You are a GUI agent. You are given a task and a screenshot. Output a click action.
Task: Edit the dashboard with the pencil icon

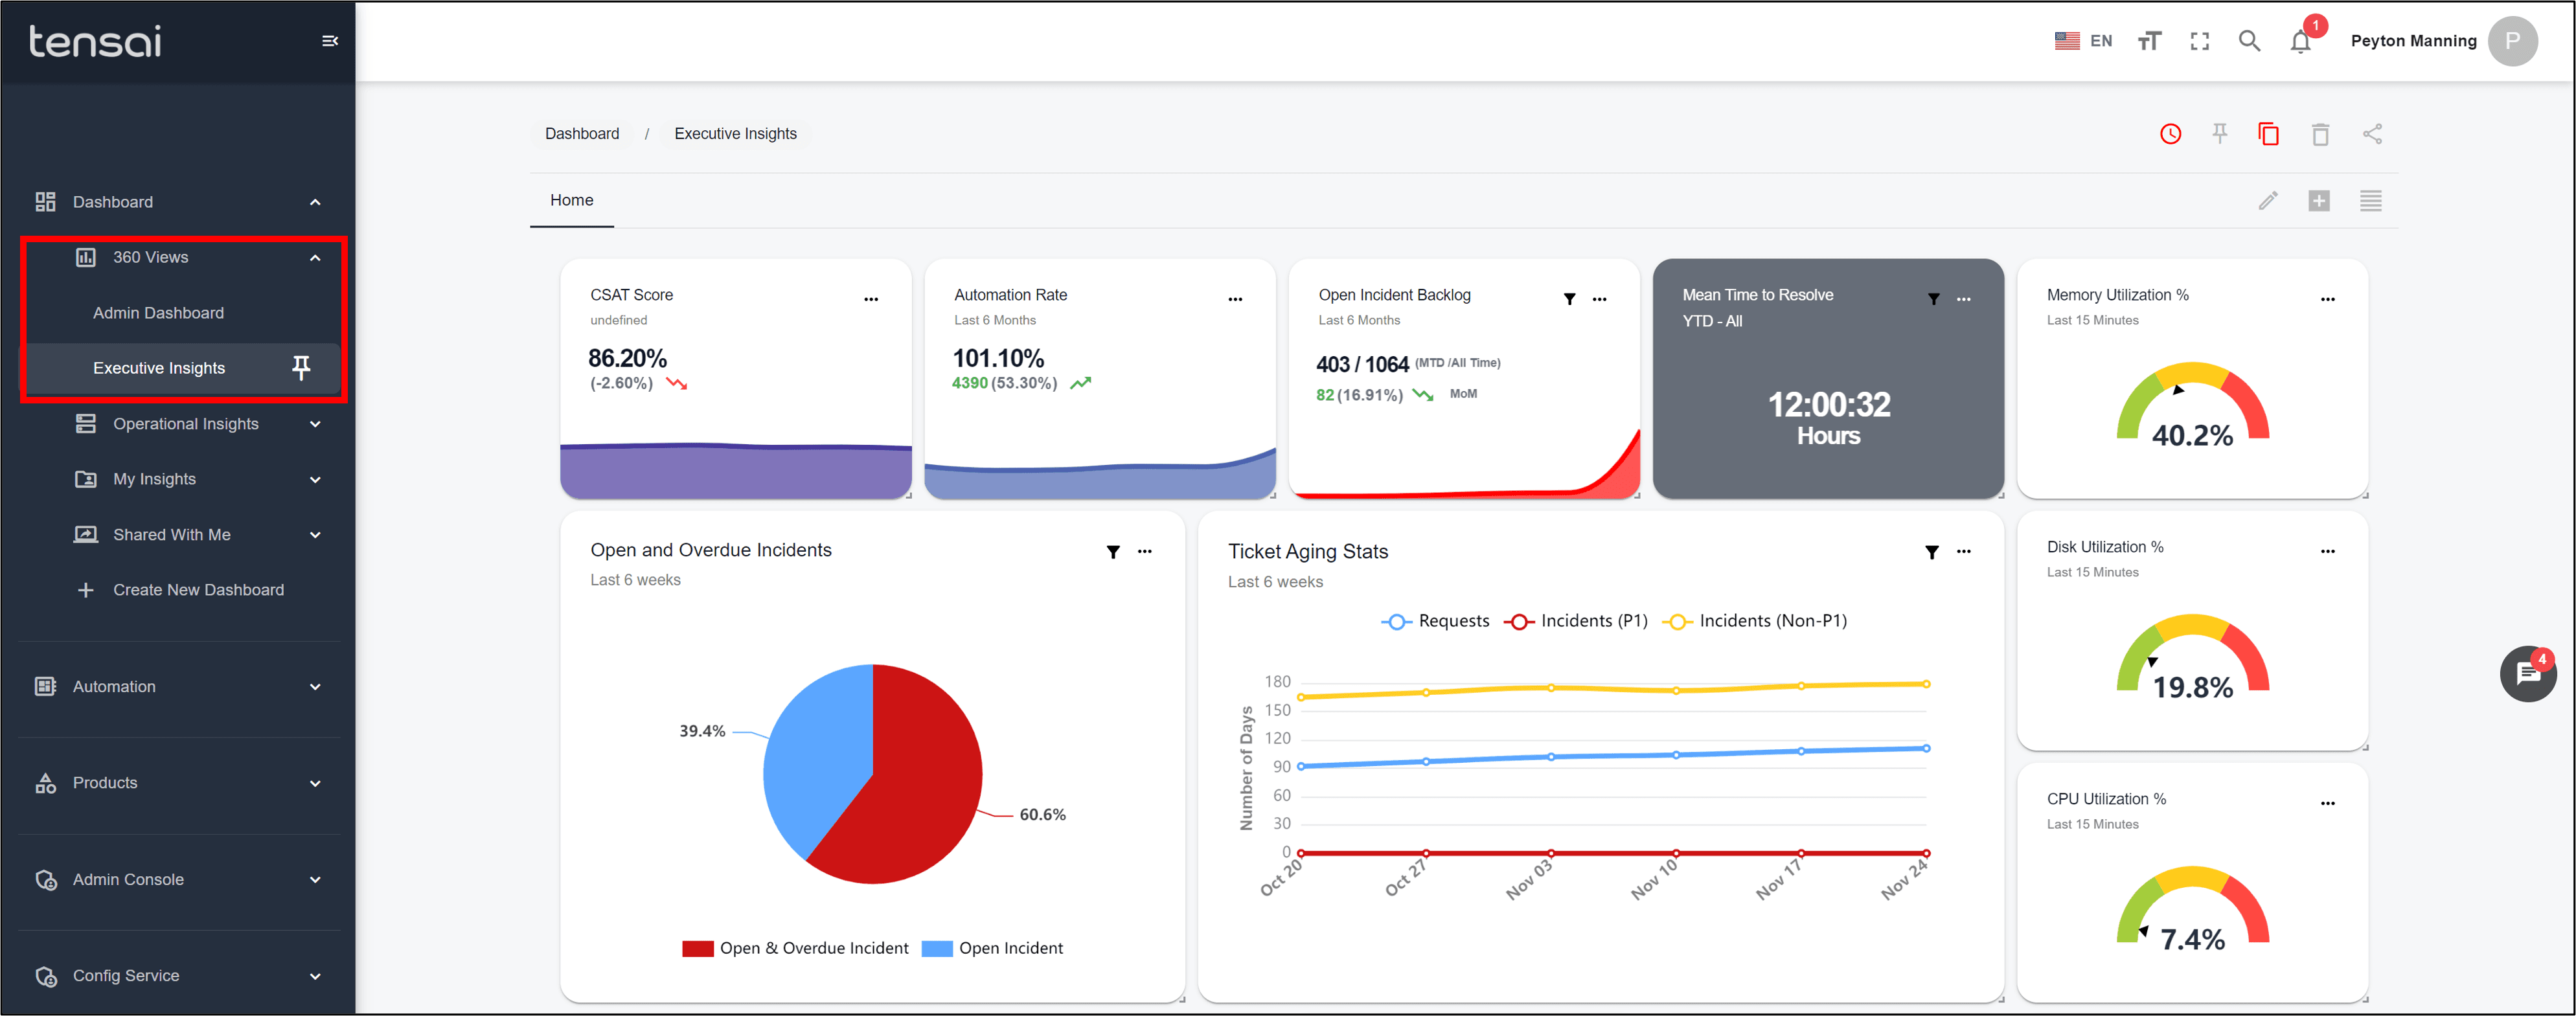click(2268, 201)
